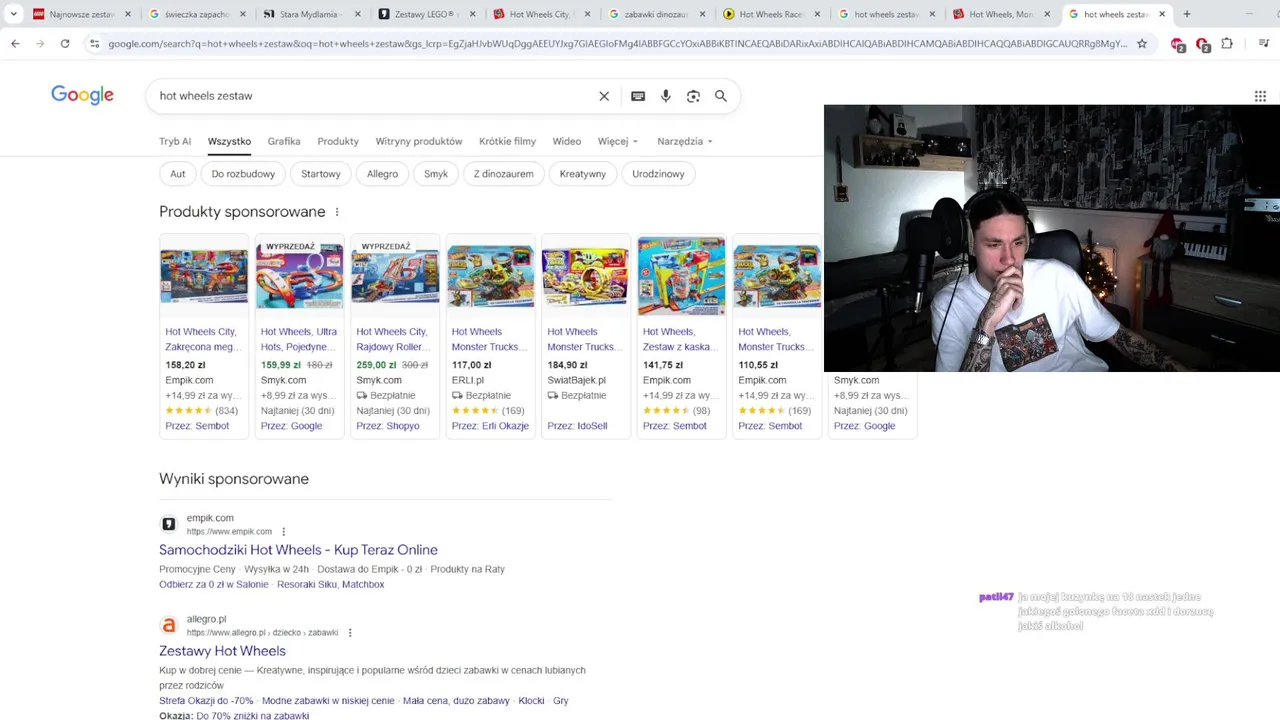1280x720 pixels.
Task: Select the Smyk filter chip
Action: (436, 174)
